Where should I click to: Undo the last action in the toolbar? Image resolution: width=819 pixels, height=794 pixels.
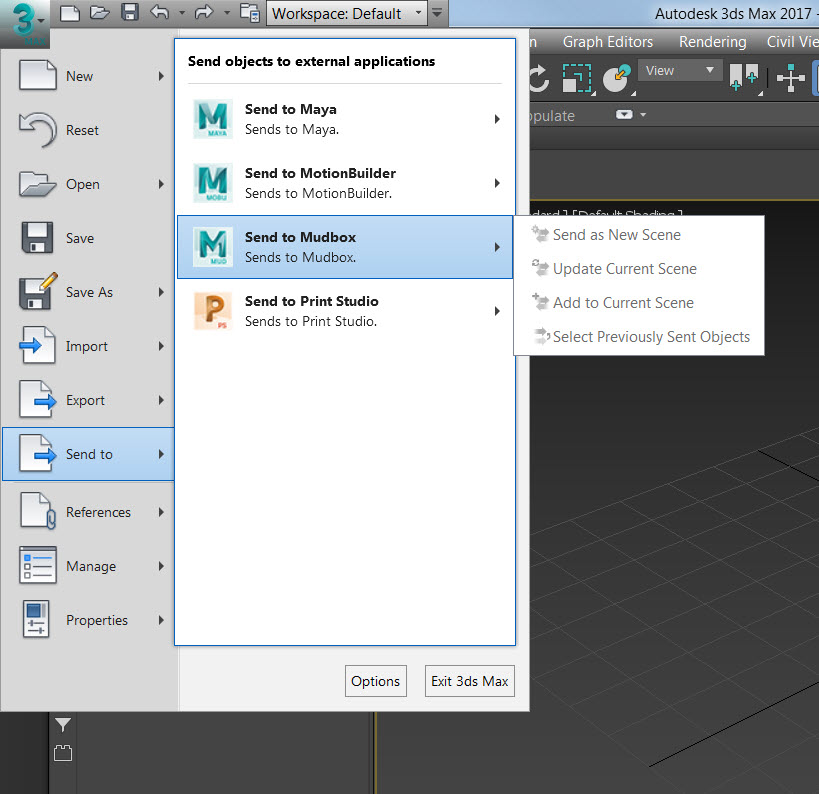[x=159, y=12]
